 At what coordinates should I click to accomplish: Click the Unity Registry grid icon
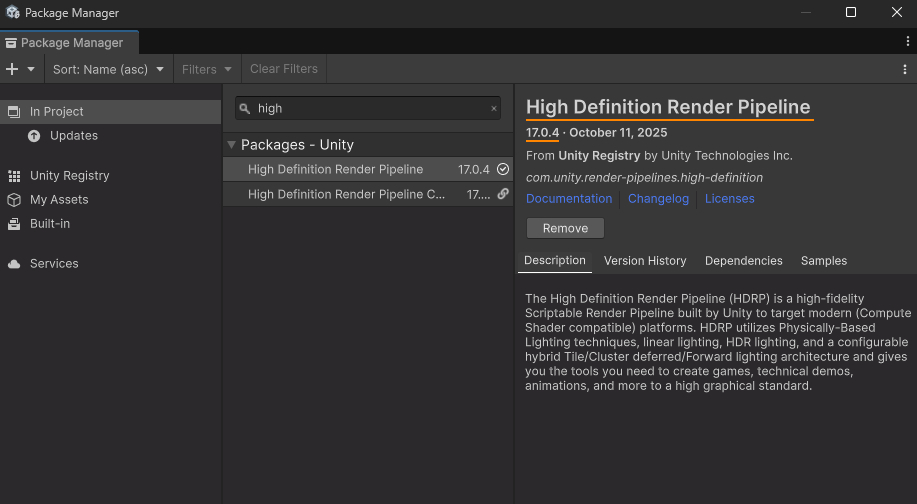click(x=14, y=176)
